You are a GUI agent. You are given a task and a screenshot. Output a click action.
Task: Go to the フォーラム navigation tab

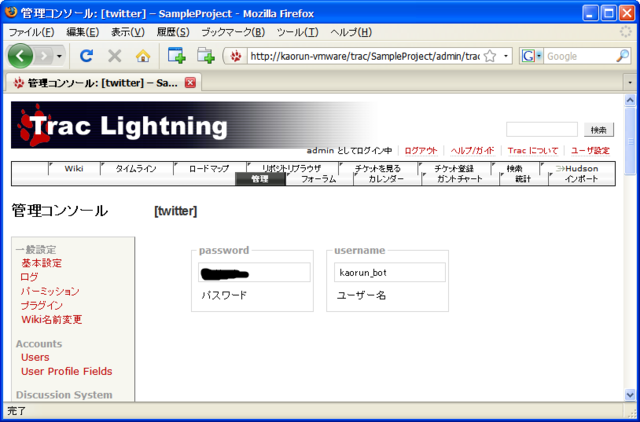[x=319, y=179]
